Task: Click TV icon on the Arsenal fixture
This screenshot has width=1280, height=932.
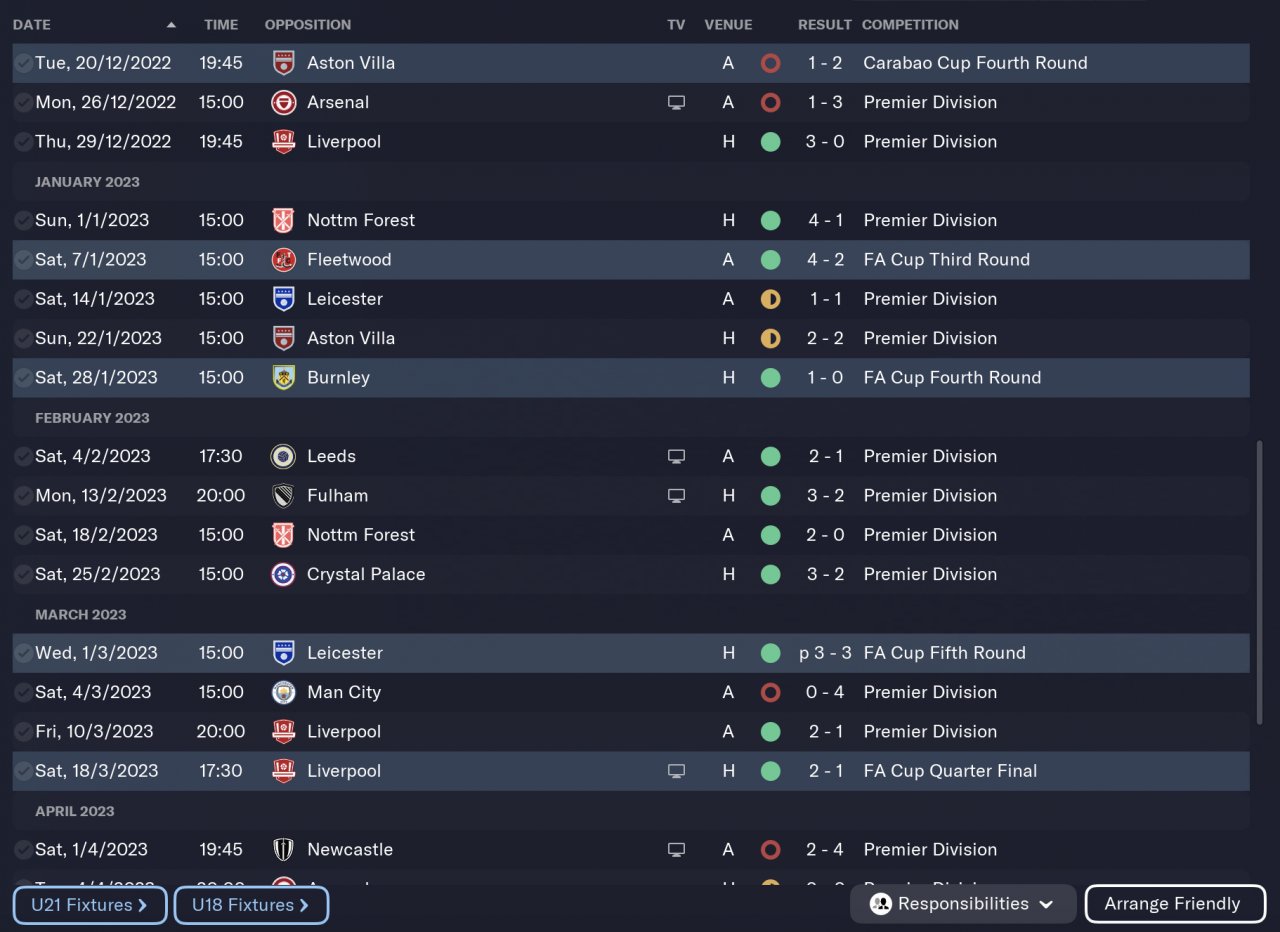Action: tap(676, 102)
